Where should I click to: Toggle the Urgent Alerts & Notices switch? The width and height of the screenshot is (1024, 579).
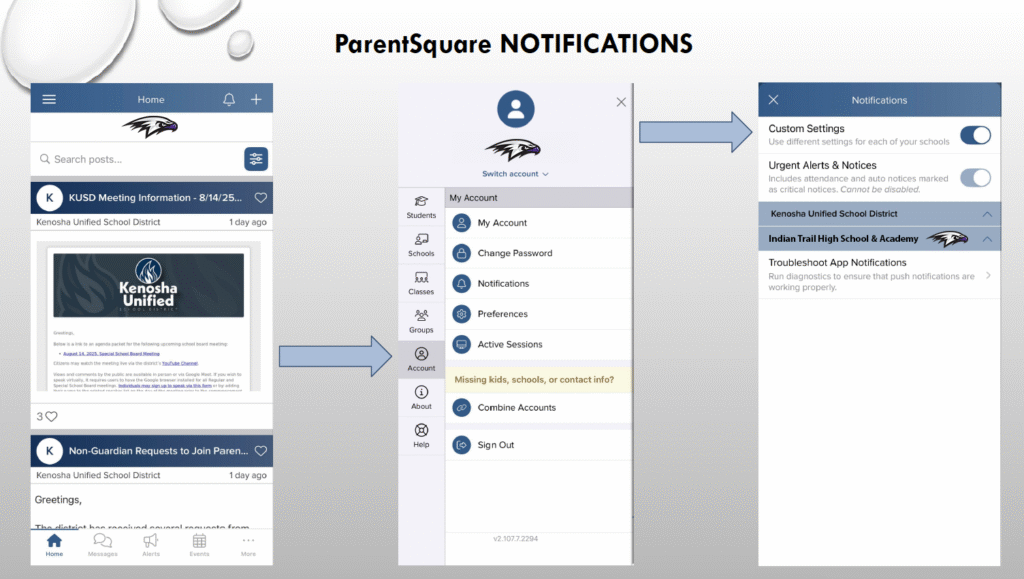click(x=975, y=178)
